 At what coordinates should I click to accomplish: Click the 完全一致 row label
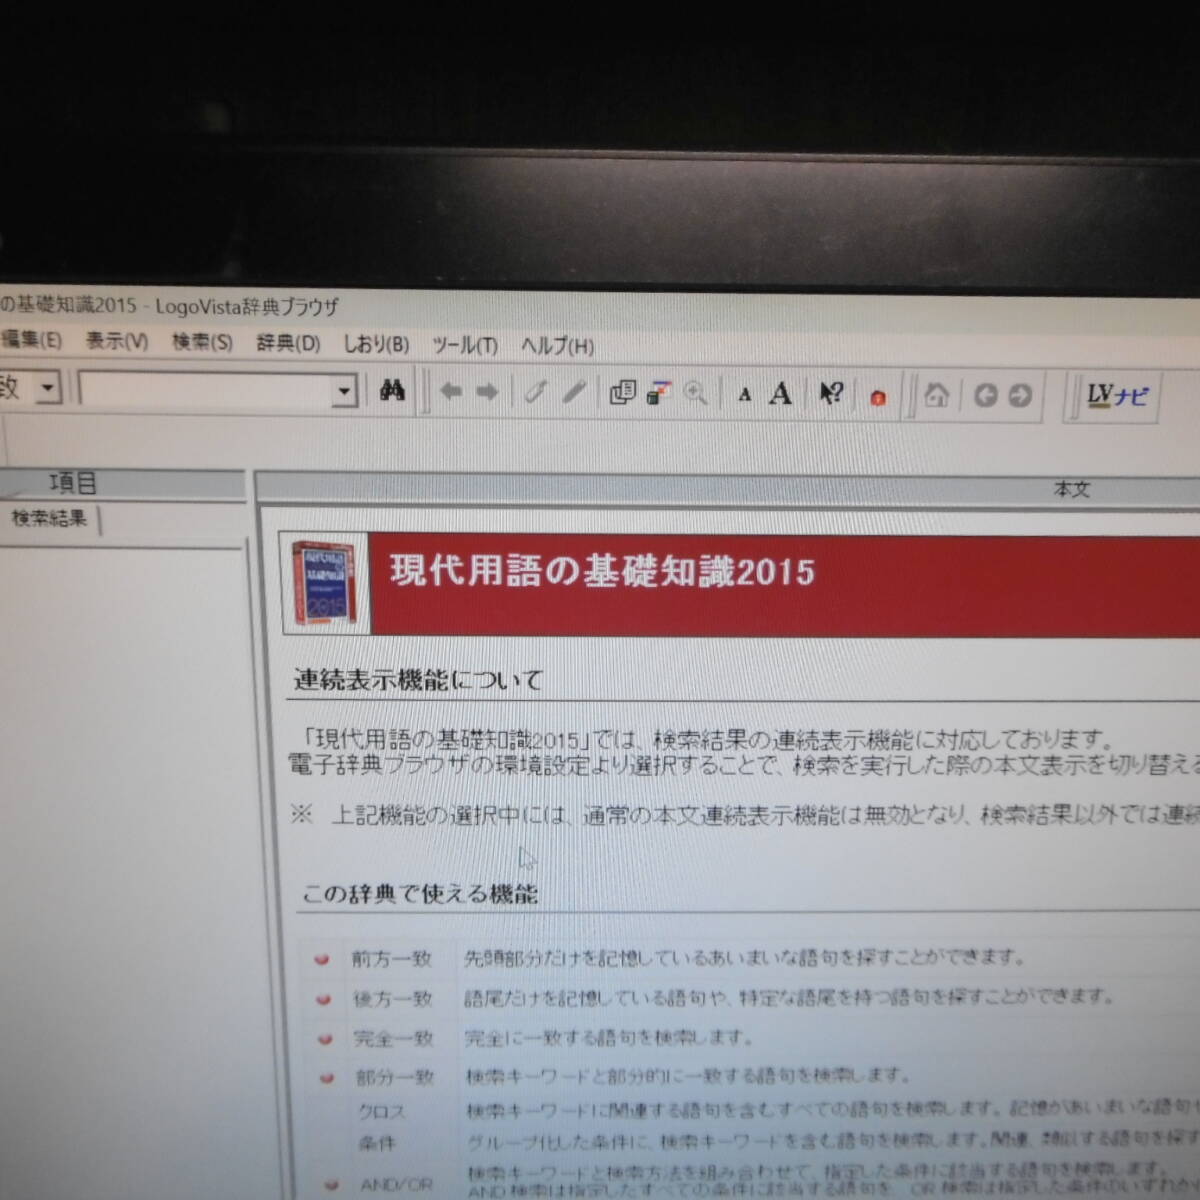(x=393, y=1039)
